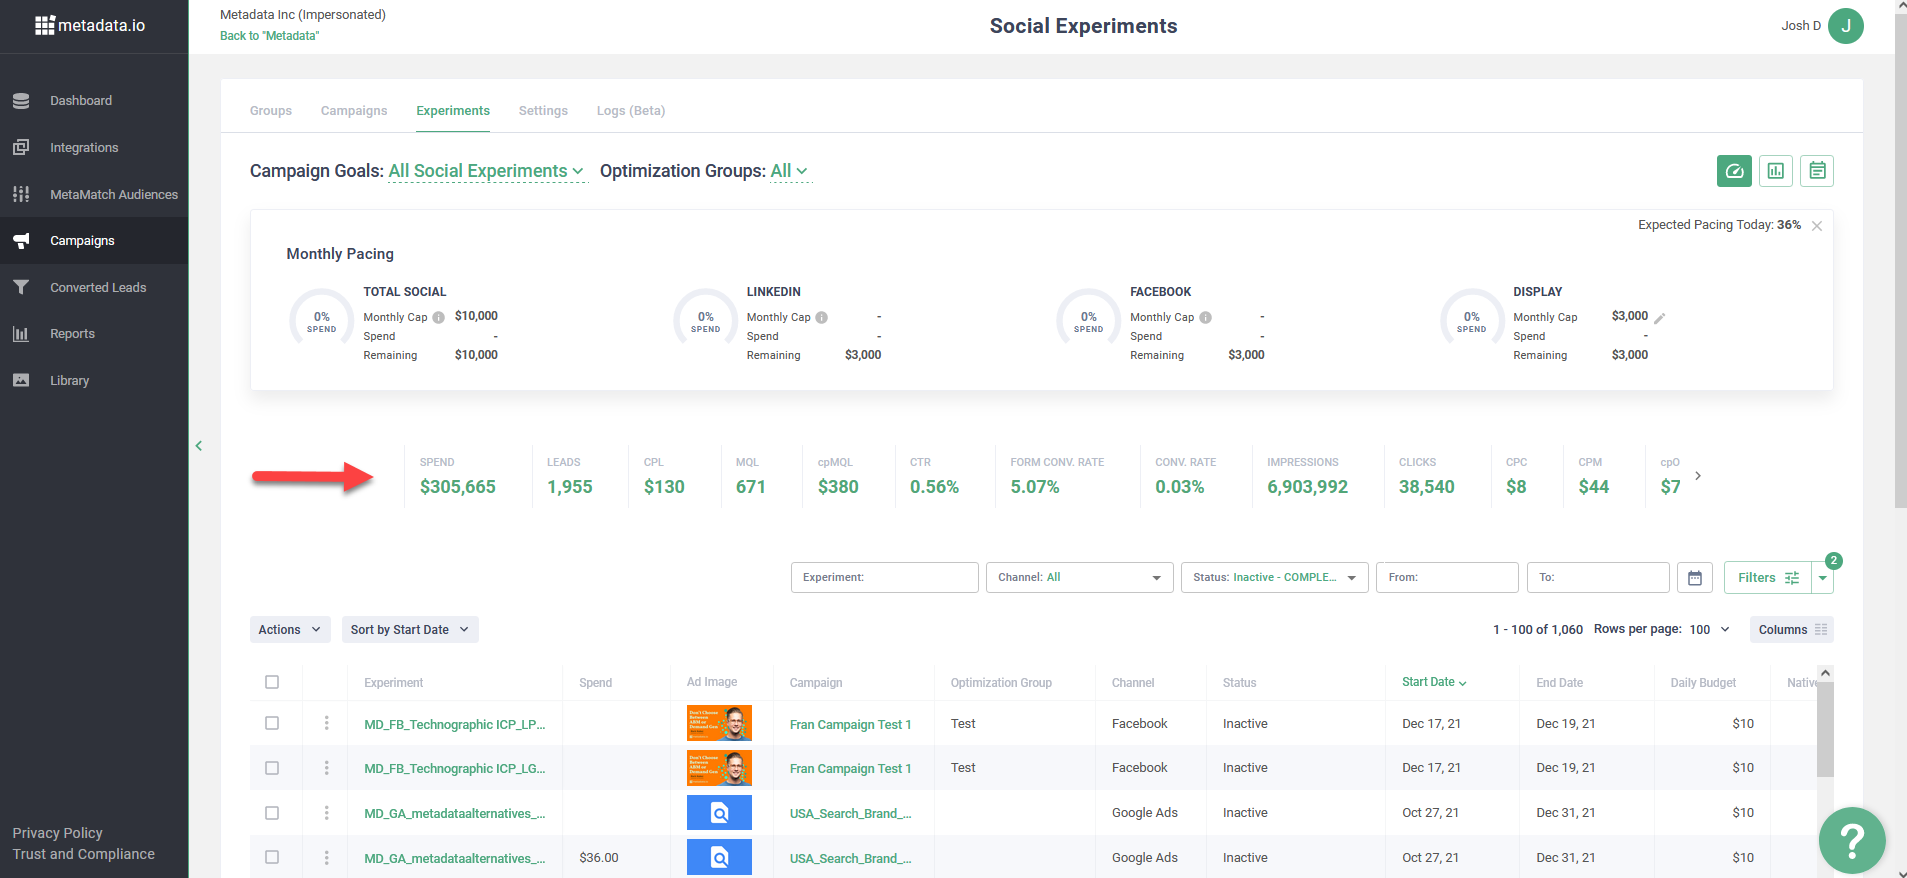Open row menu for MD_FB_Technographic ICP_LP experiment
The image size is (1907, 878).
coord(326,723)
